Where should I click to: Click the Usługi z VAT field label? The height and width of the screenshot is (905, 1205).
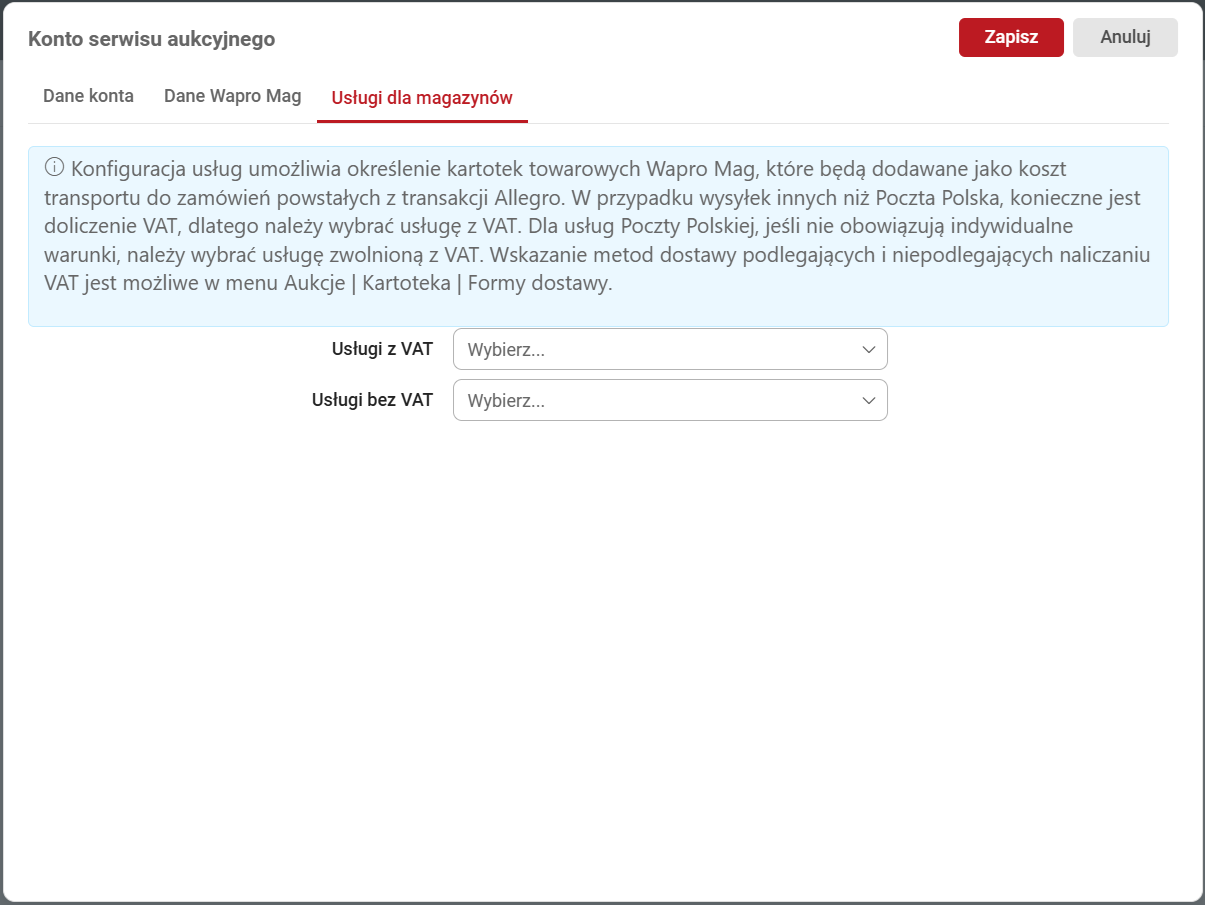point(382,349)
